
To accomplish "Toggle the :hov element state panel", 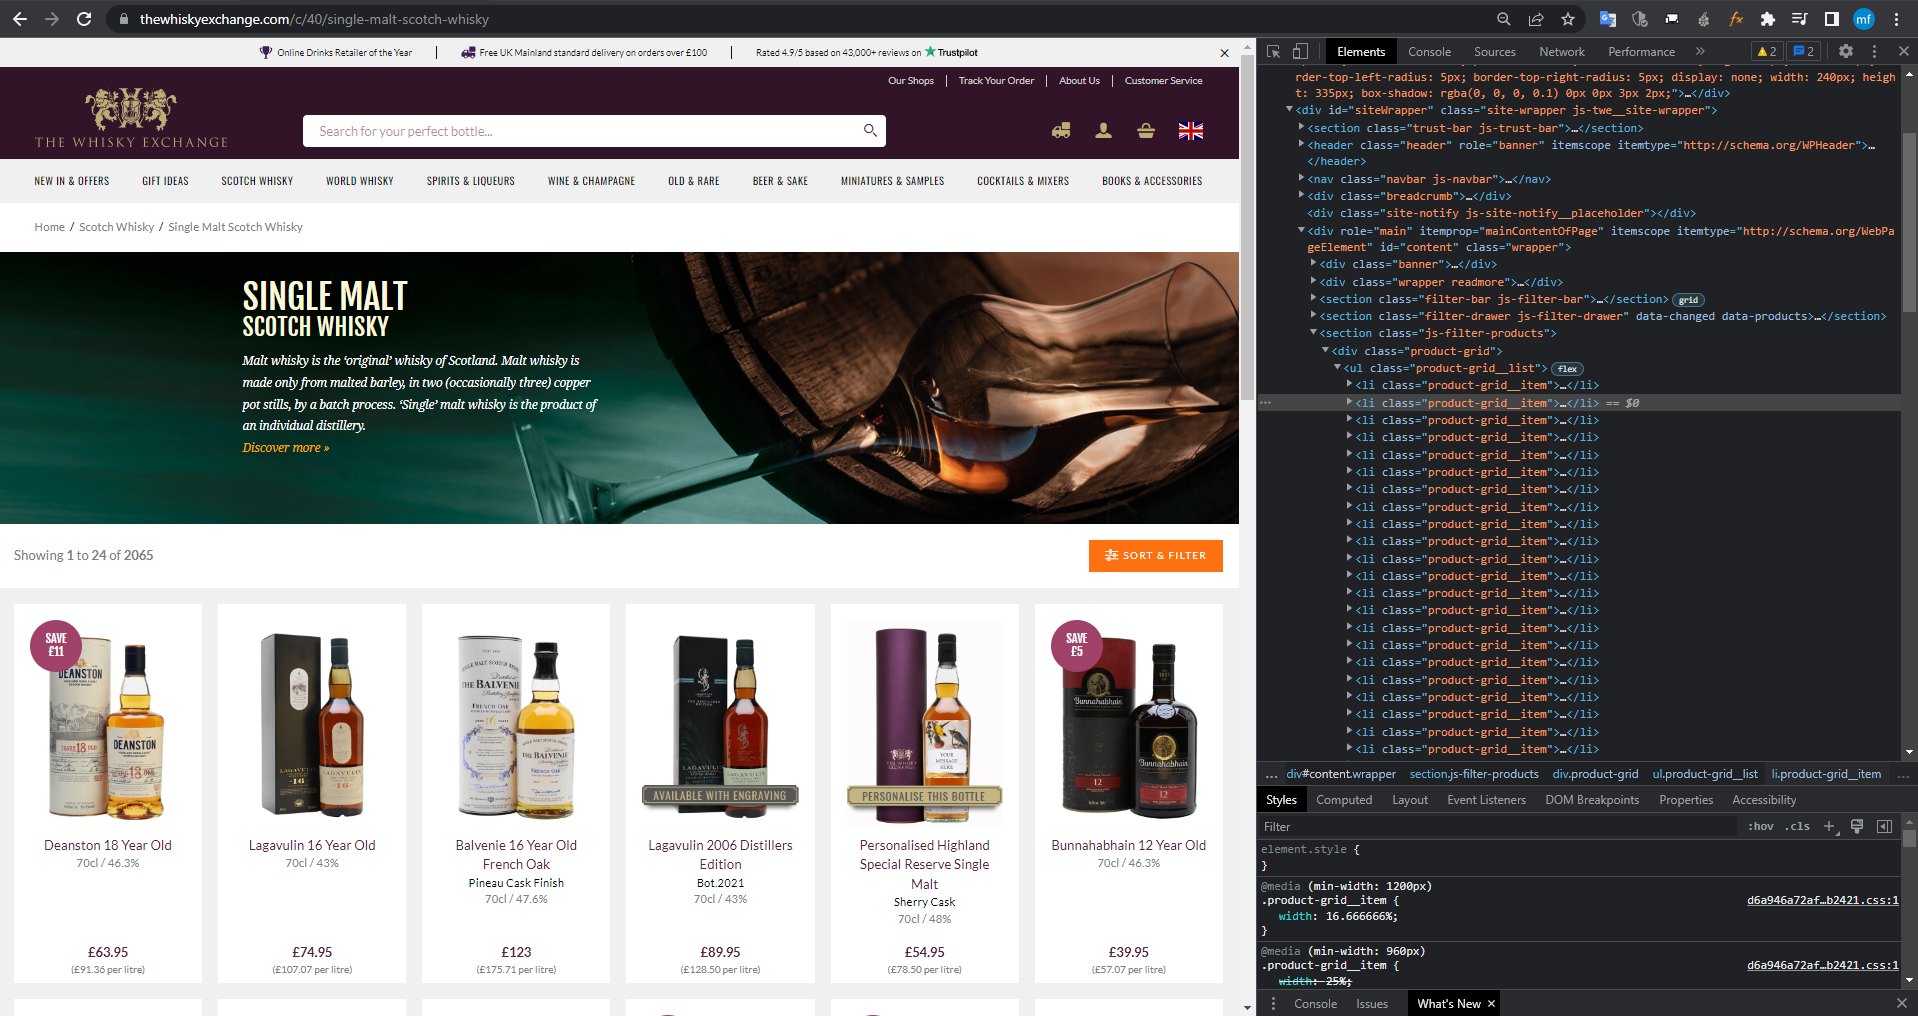I will point(1760,826).
